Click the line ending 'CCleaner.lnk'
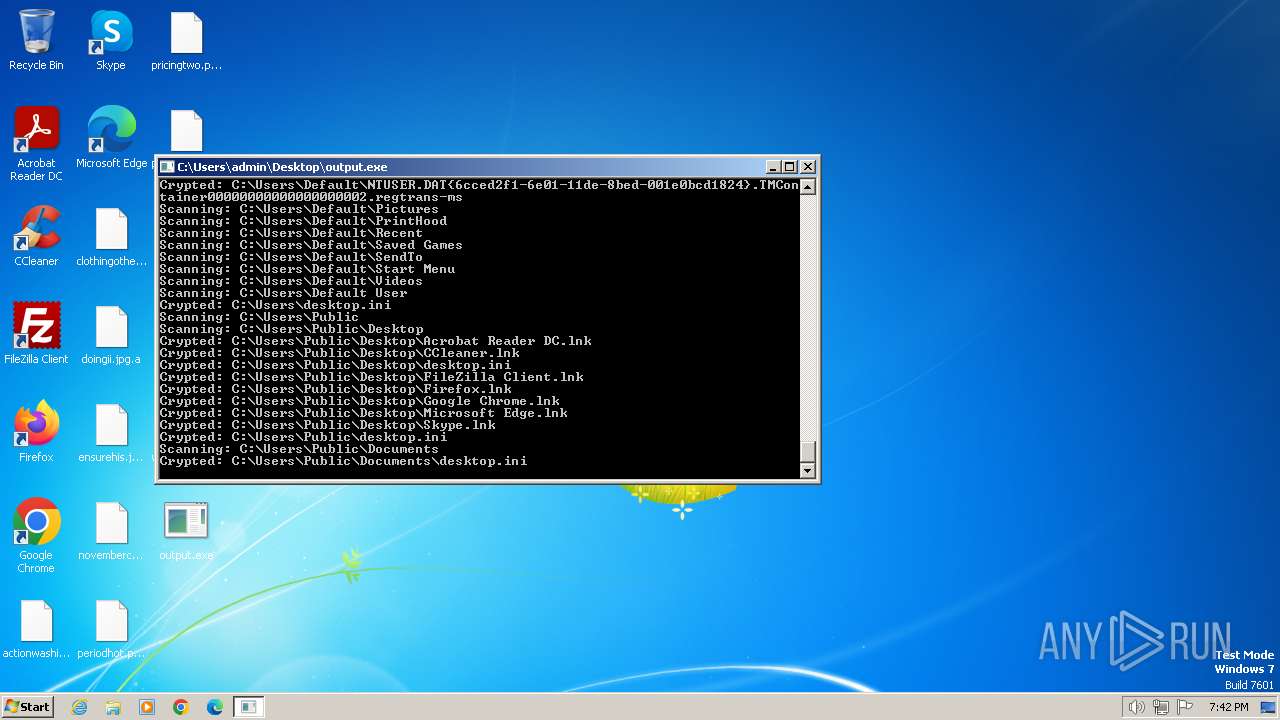 (339, 353)
